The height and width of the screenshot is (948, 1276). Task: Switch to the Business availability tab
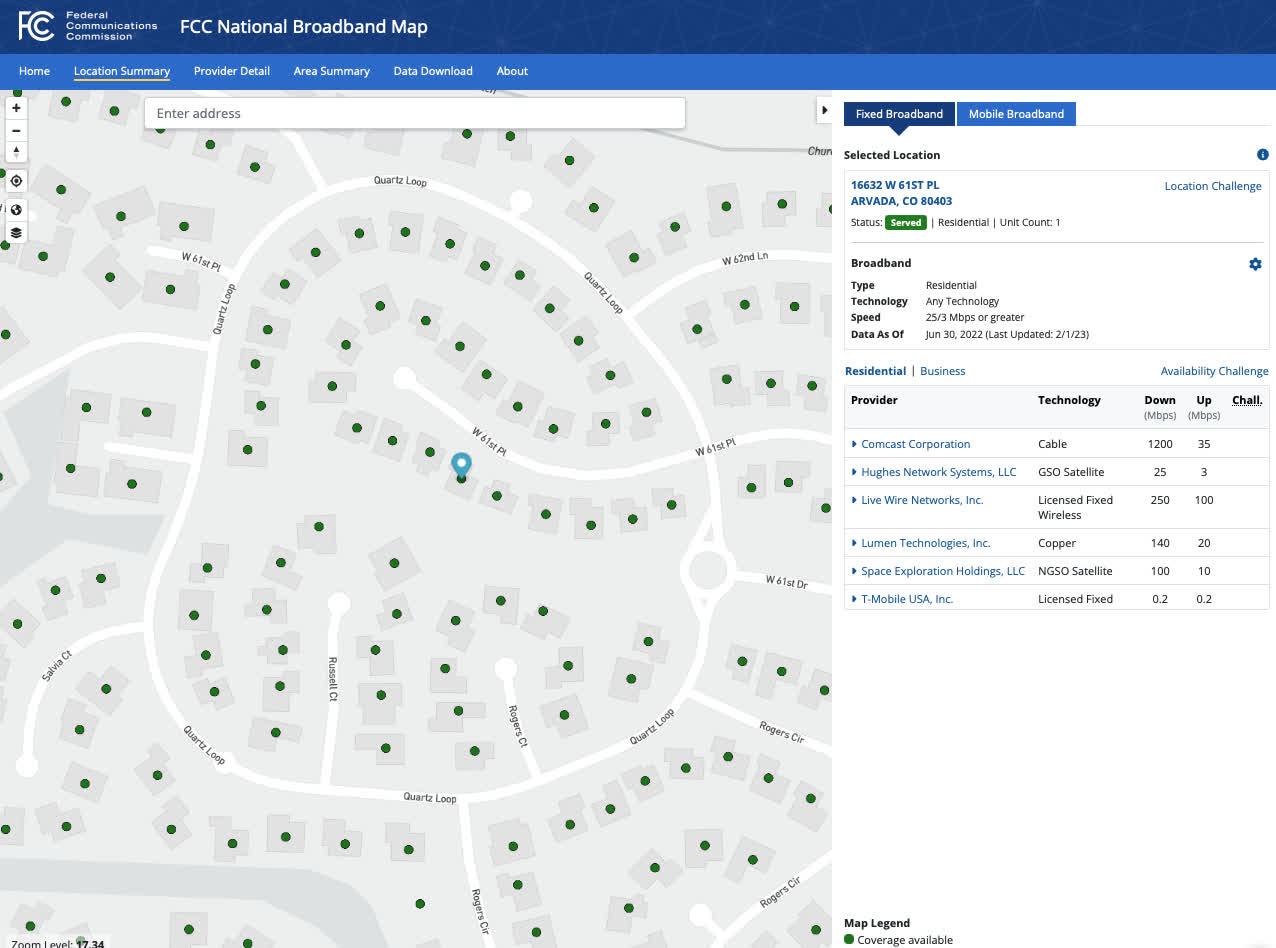click(943, 371)
